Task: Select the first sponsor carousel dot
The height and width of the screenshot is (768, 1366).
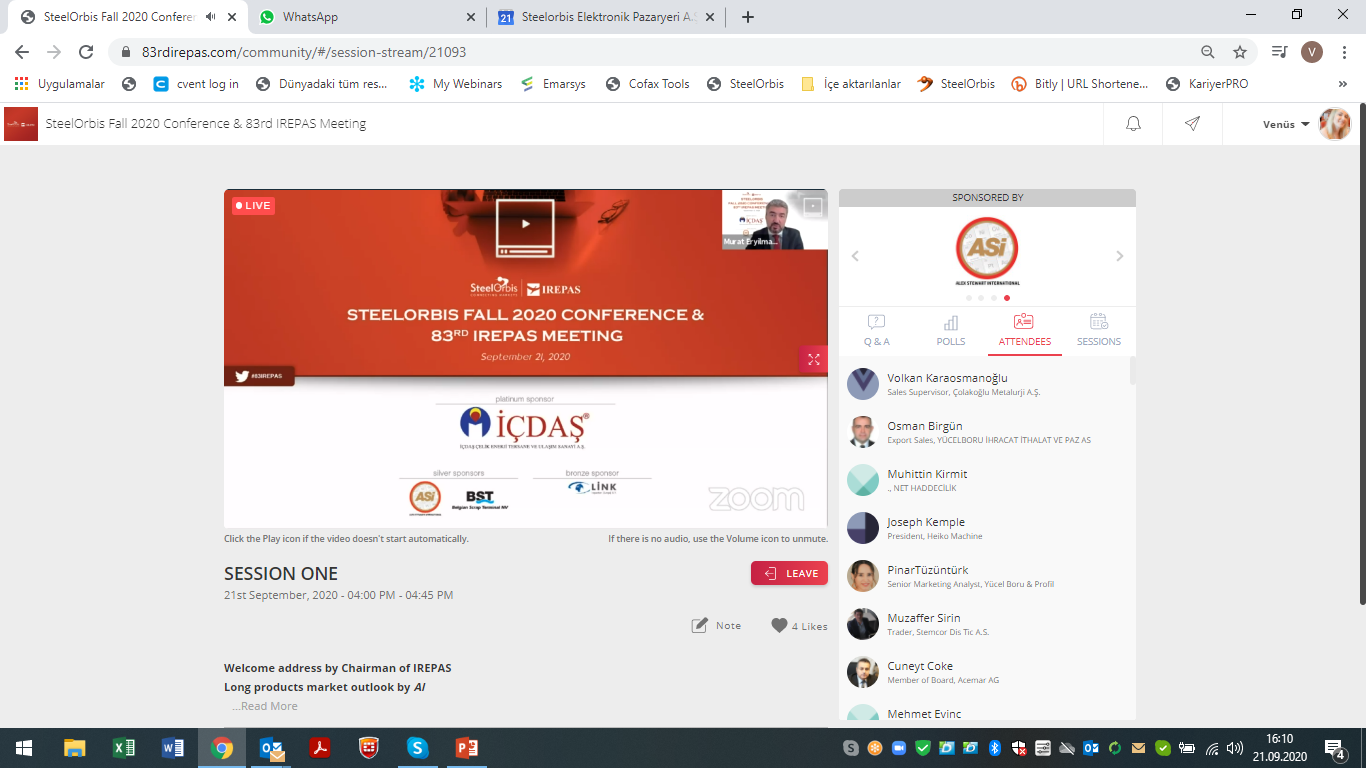Action: point(968,298)
